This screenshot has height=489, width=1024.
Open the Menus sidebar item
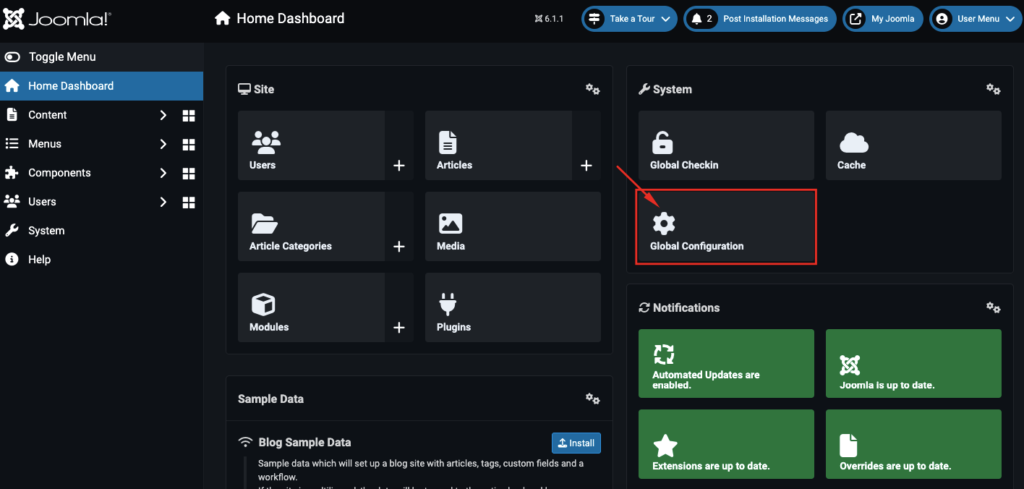click(x=44, y=144)
